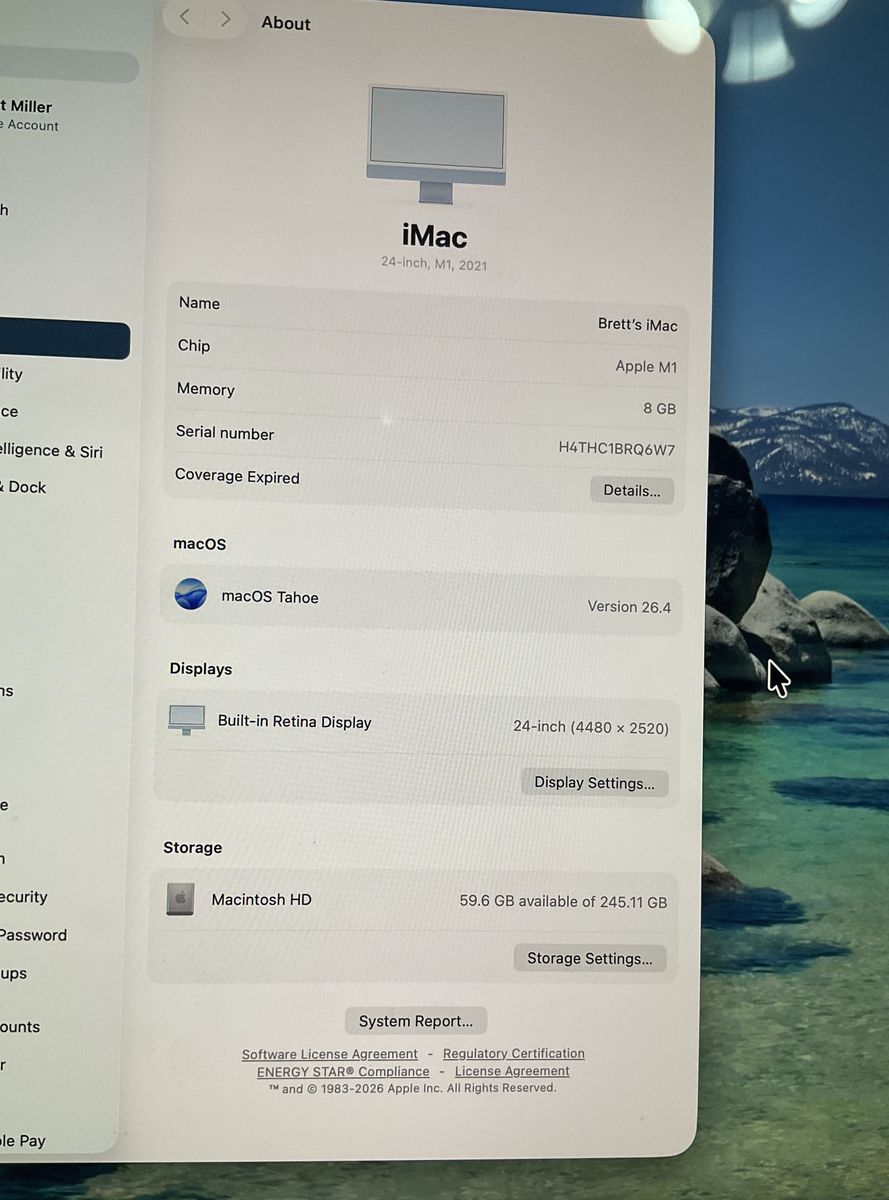Click the Built-in Retina Display monitor icon
Screen dimensions: 889x1200
coord(187,720)
